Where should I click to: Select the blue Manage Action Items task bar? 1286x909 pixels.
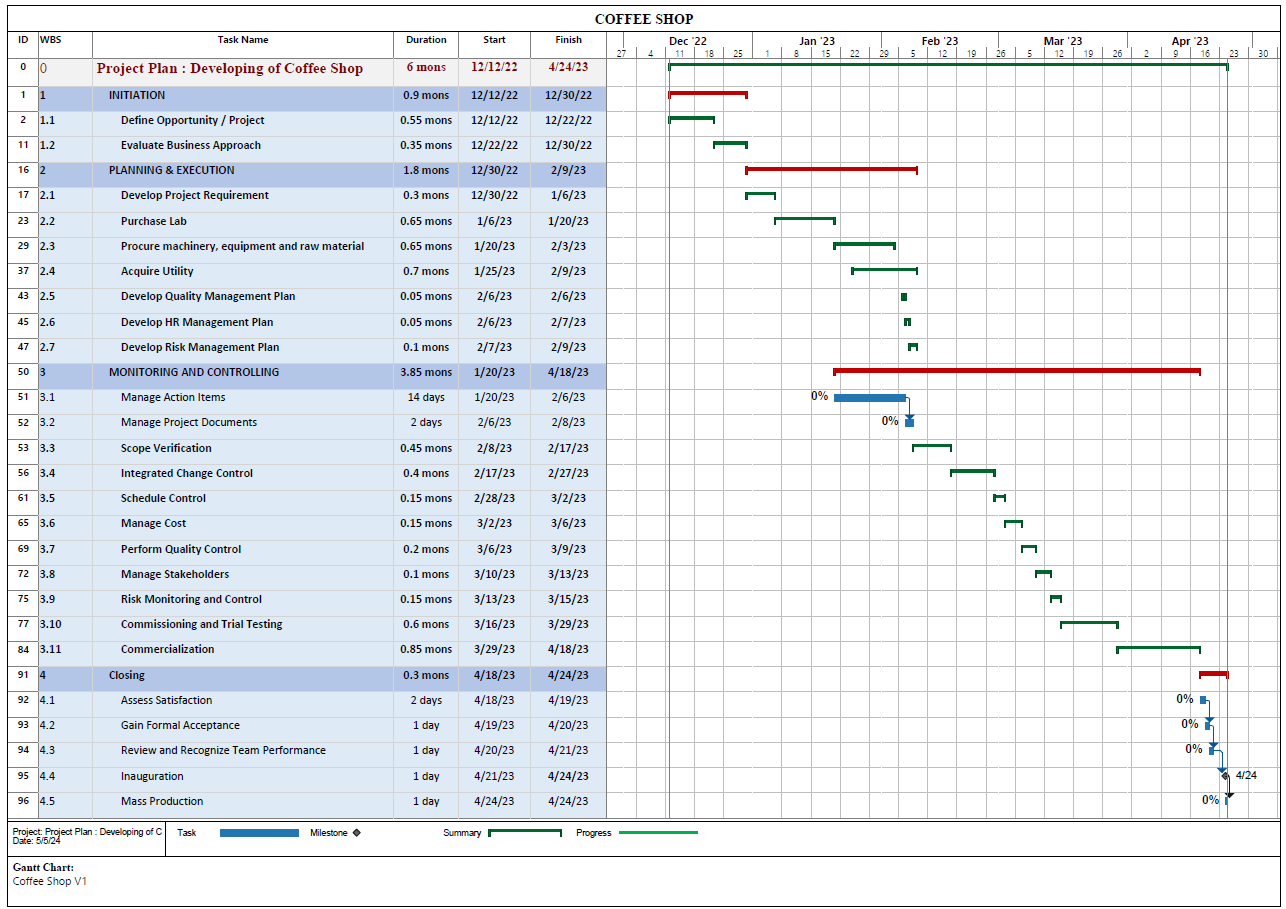(x=868, y=397)
